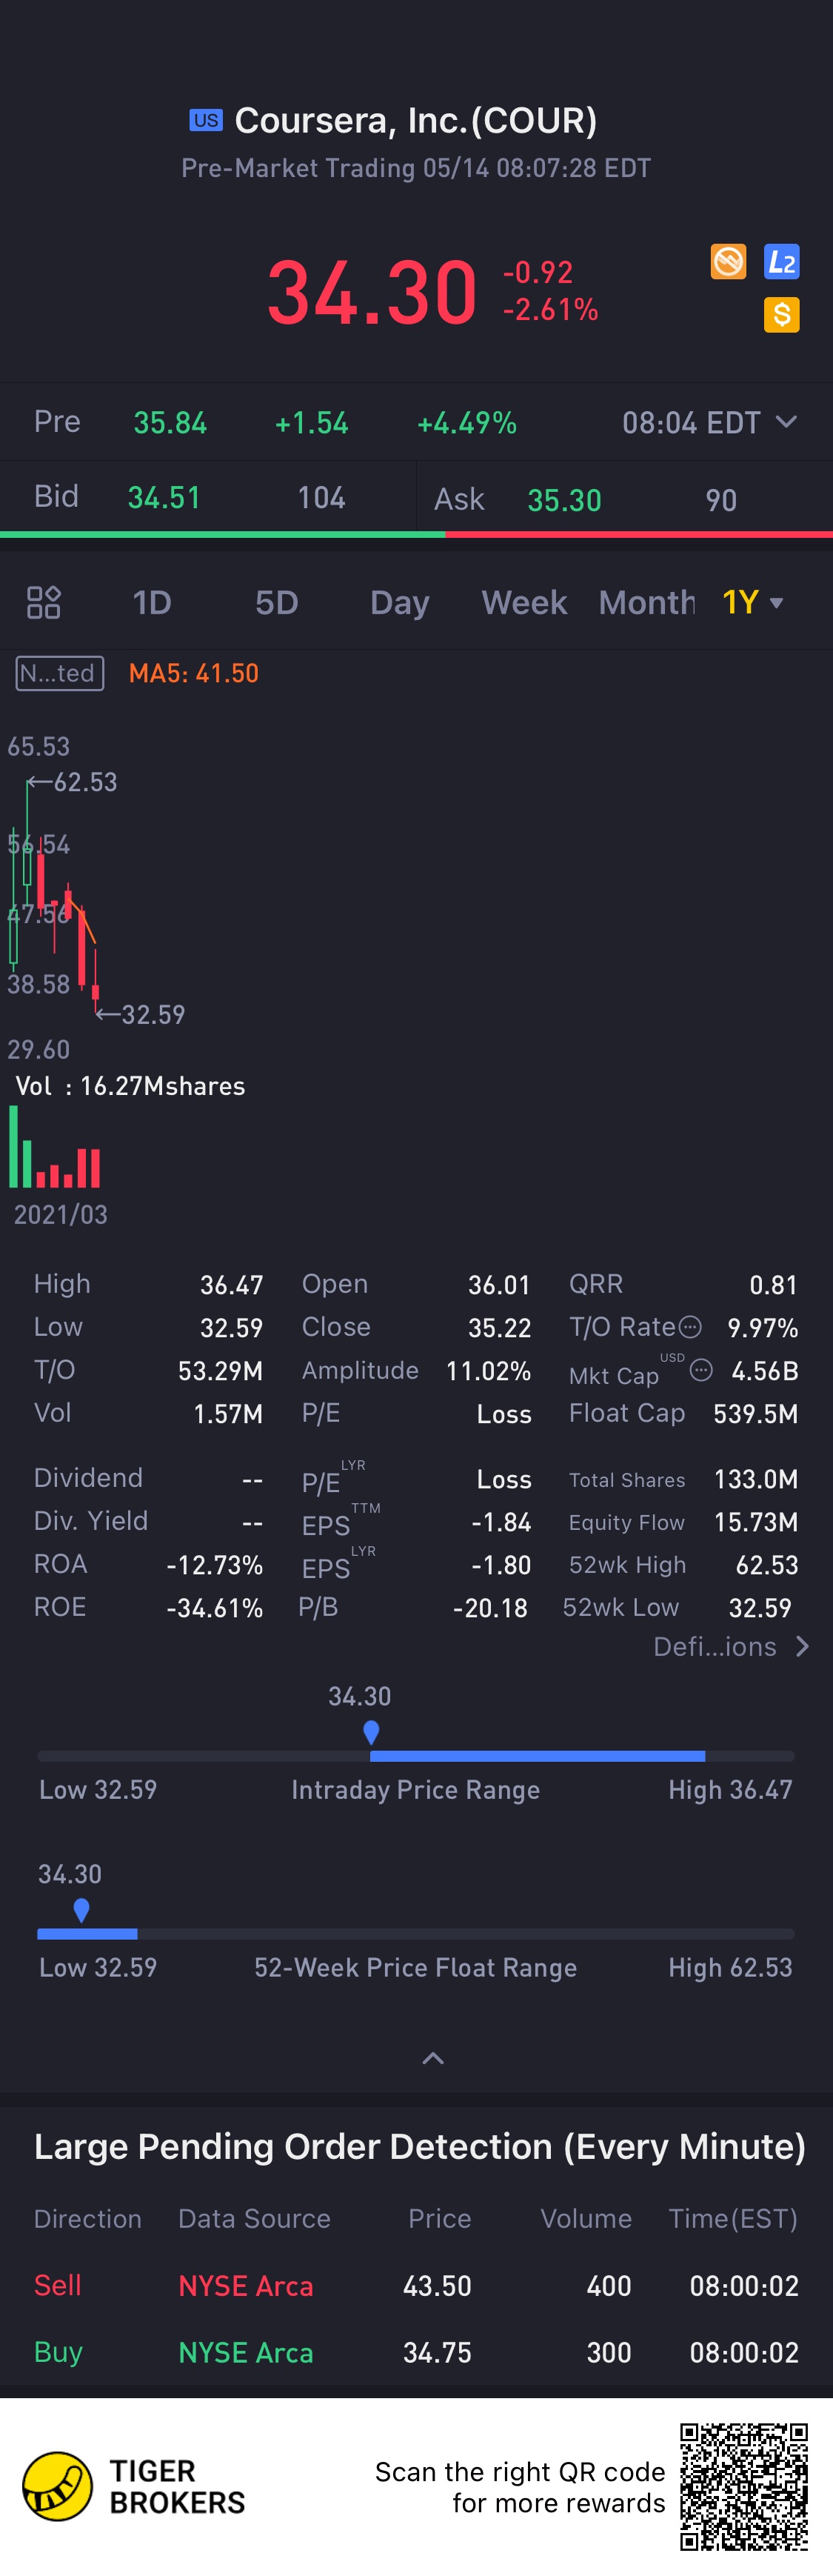833x2576 pixels.
Task: Tap the ROE value -34.61%
Action: click(215, 1608)
